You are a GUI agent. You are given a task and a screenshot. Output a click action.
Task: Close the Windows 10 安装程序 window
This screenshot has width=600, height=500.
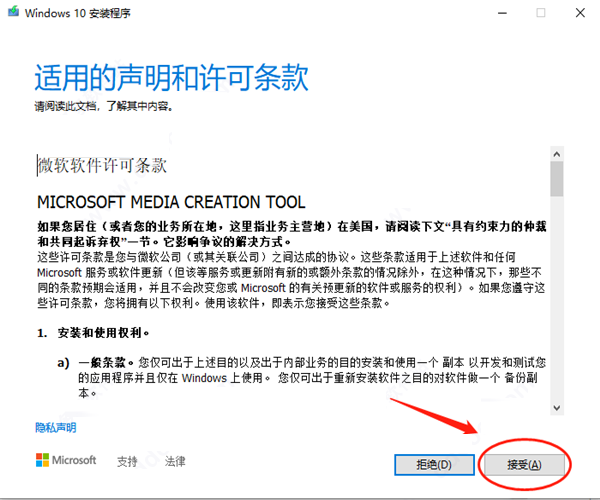tap(580, 12)
